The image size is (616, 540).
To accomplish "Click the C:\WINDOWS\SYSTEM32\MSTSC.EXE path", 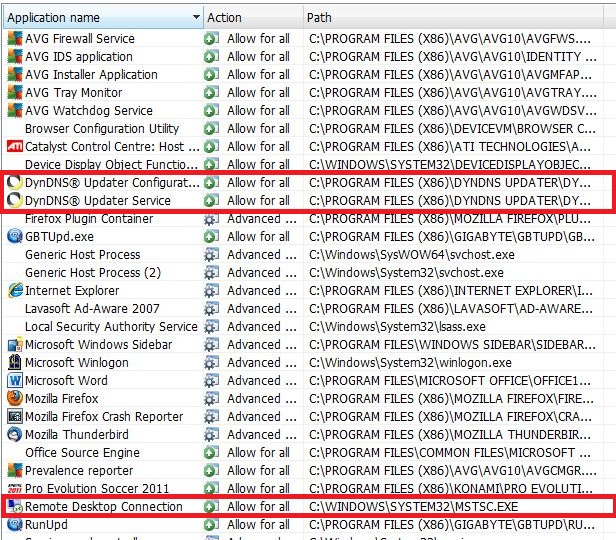I will pos(414,507).
